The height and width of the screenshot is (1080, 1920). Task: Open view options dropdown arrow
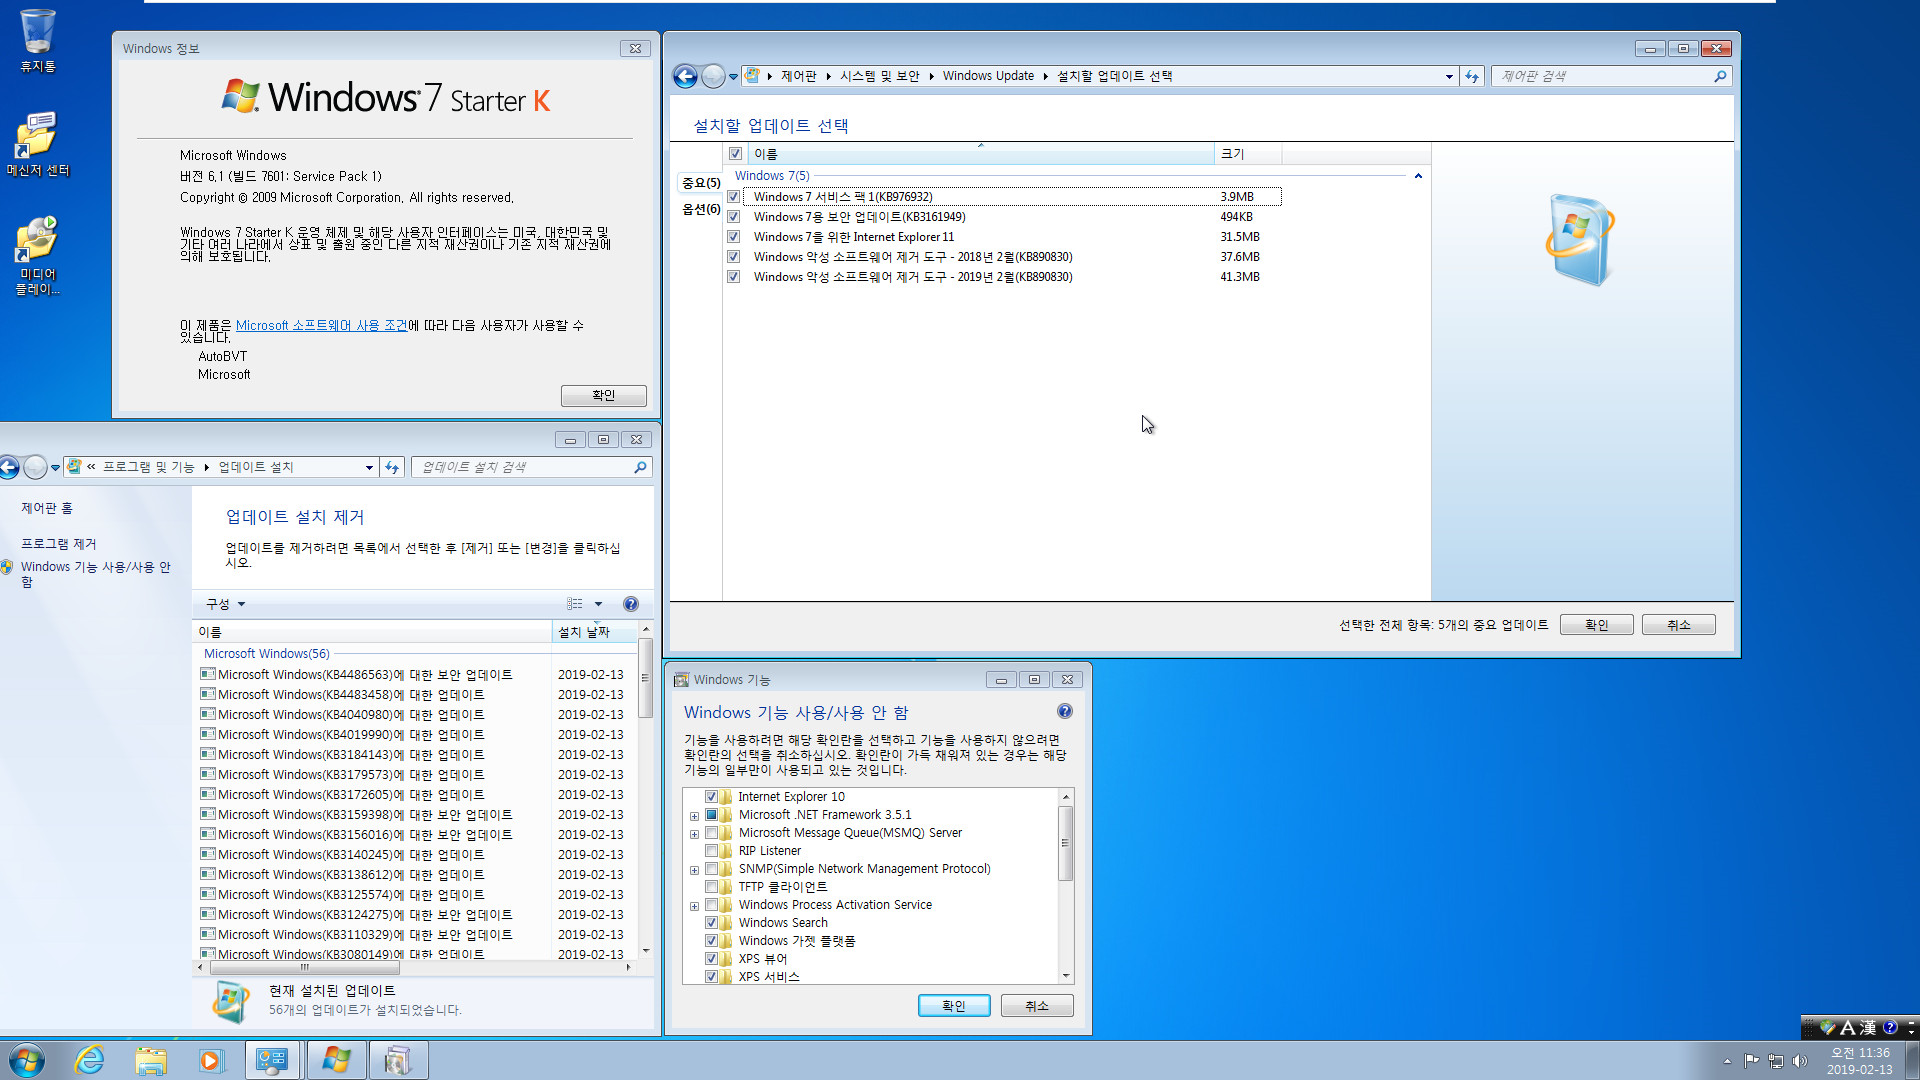coord(598,604)
